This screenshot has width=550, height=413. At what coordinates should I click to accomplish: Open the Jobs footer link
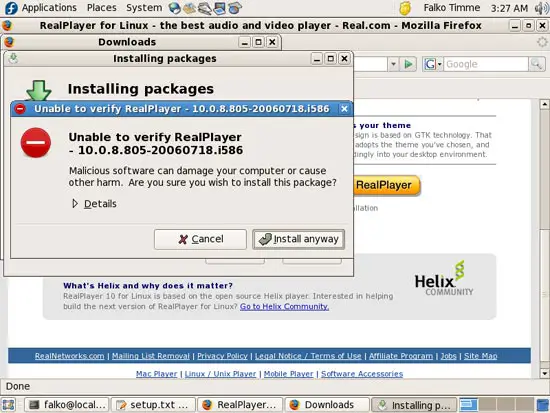click(x=448, y=356)
